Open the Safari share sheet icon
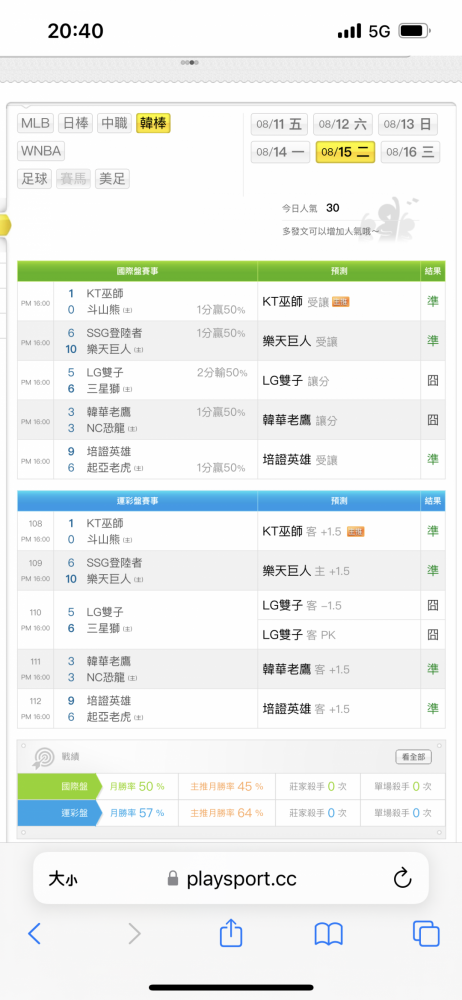Screen dimensions: 462x1000 pyautogui.click(x=231, y=932)
